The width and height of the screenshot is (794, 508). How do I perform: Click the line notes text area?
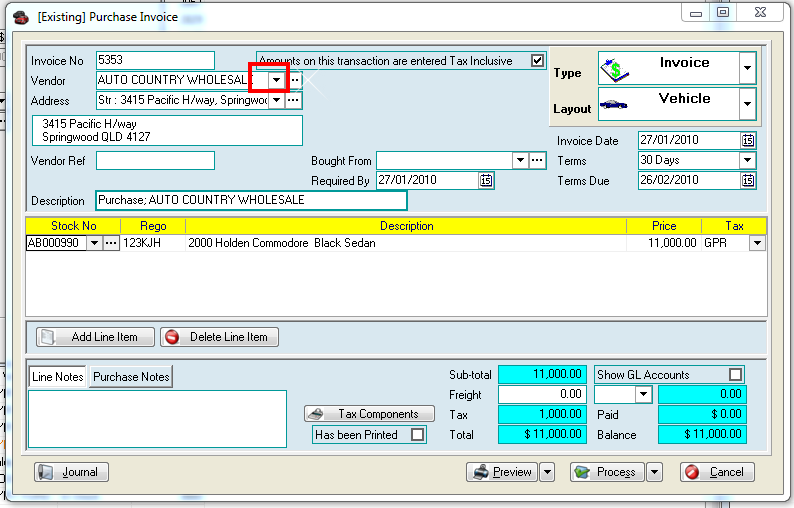tap(157, 419)
